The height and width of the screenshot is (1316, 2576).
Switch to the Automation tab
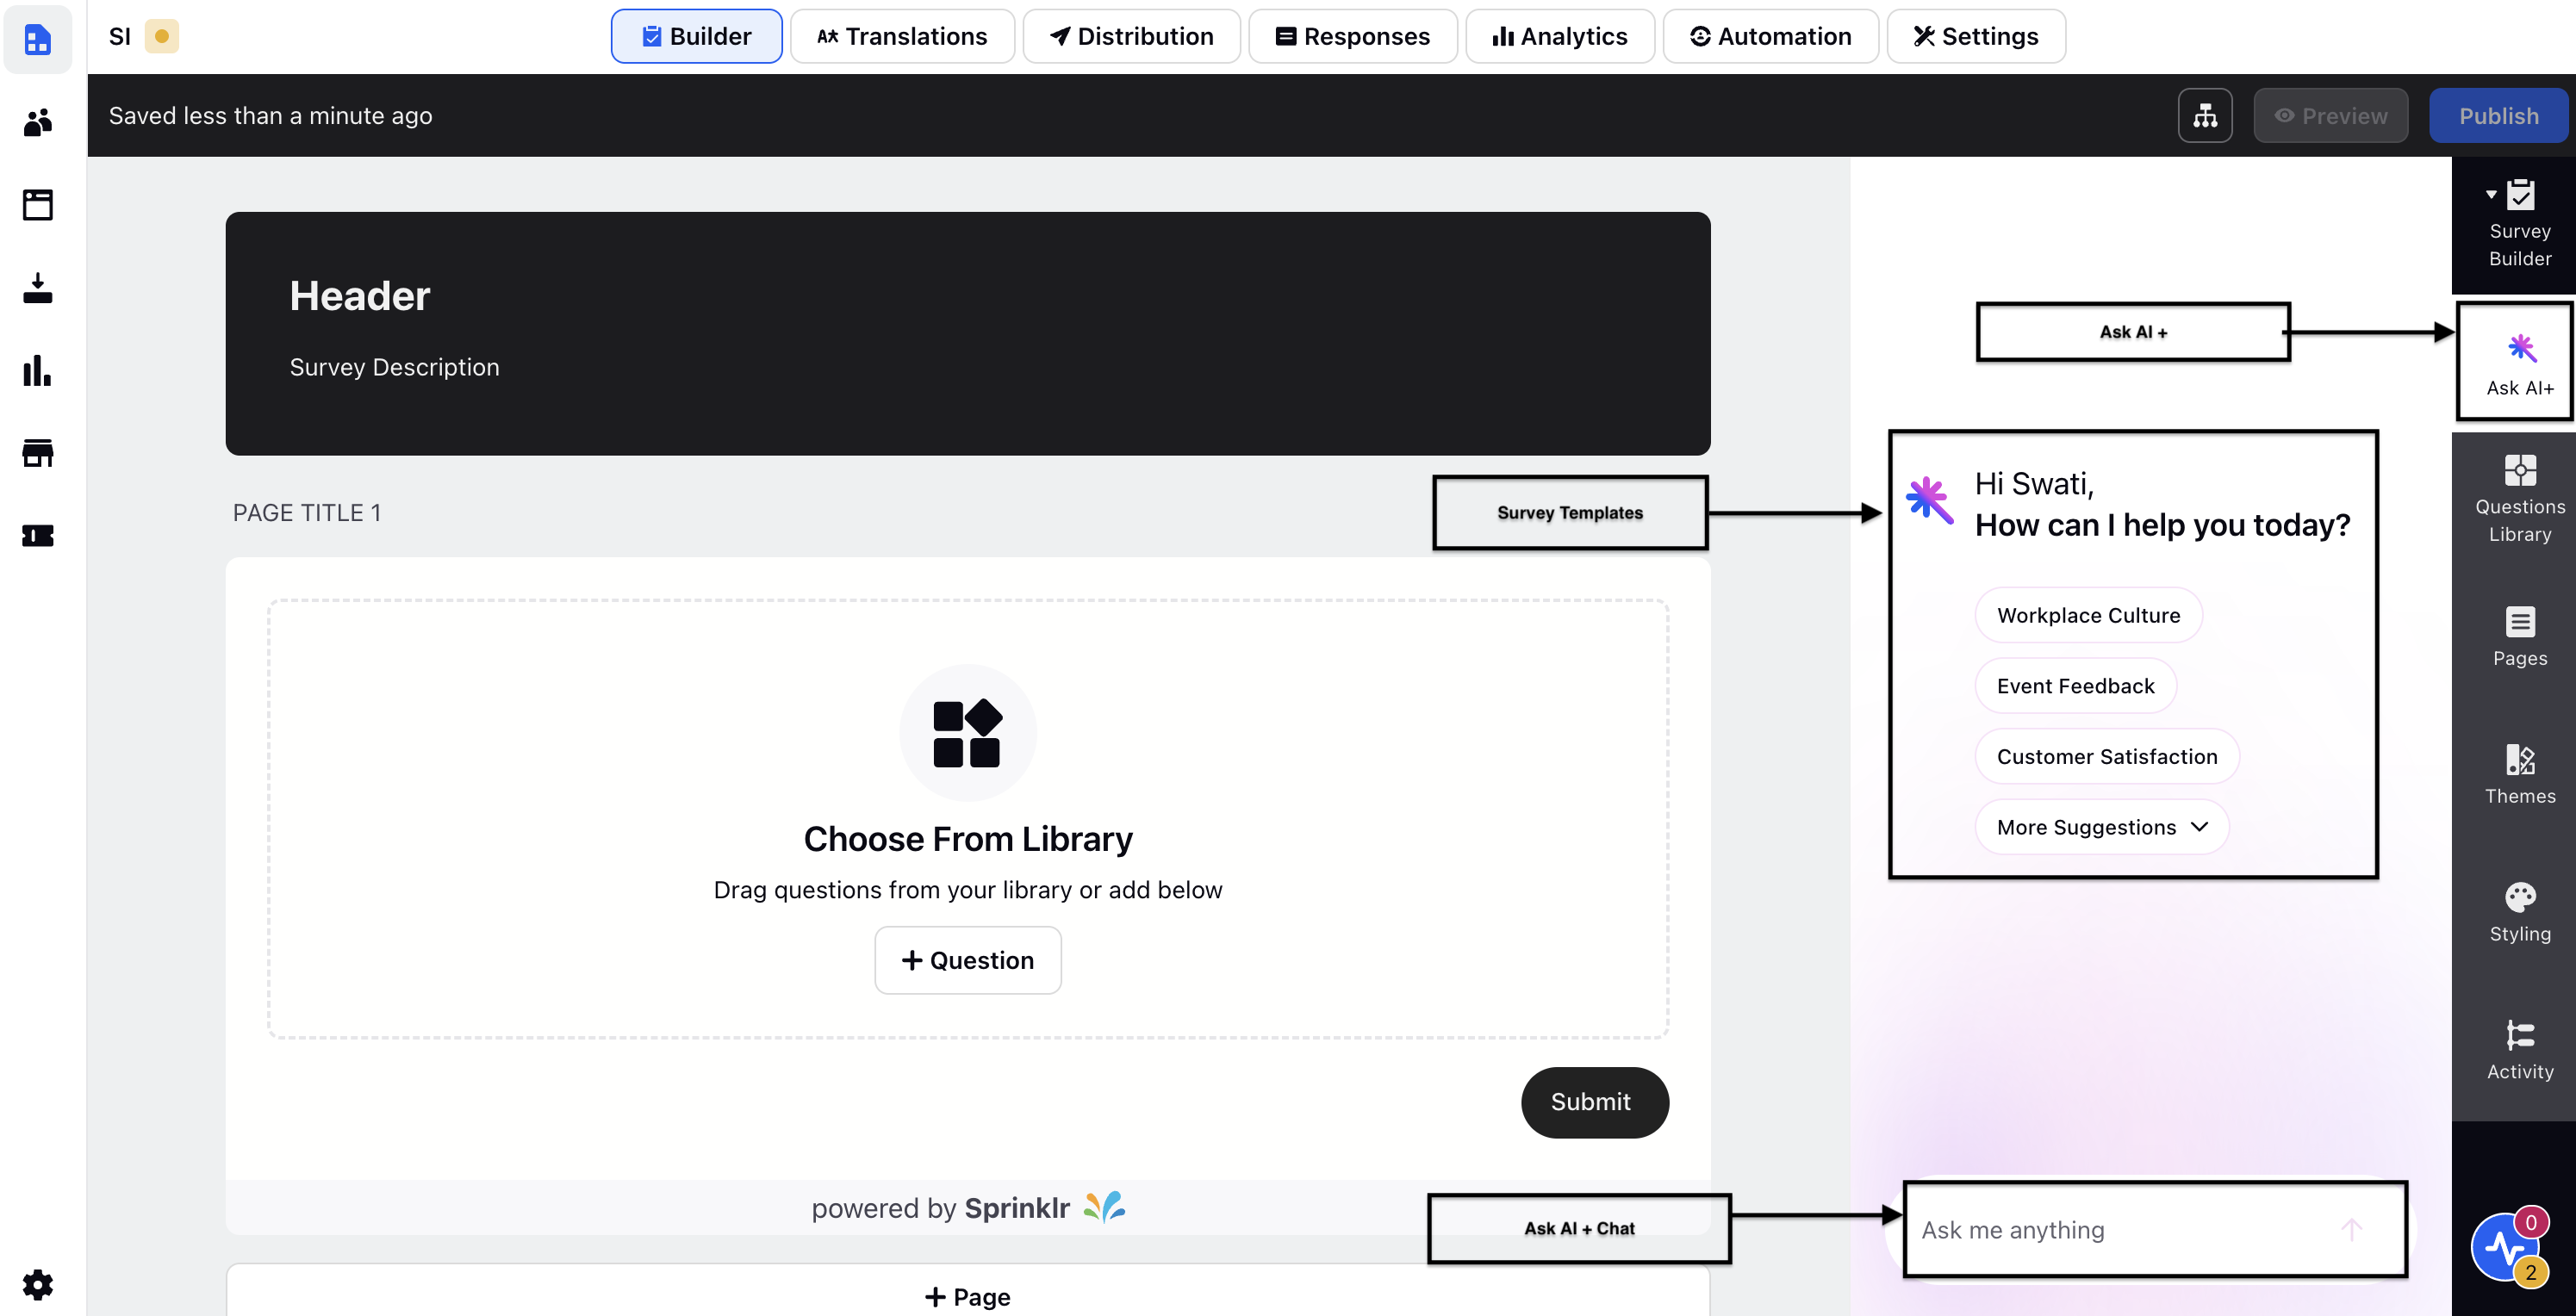pos(1770,36)
